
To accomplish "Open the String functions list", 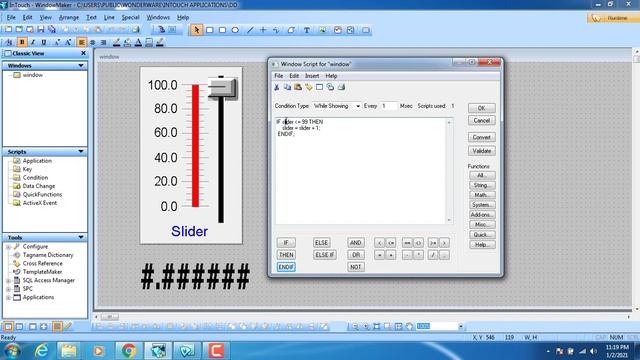I will point(482,185).
